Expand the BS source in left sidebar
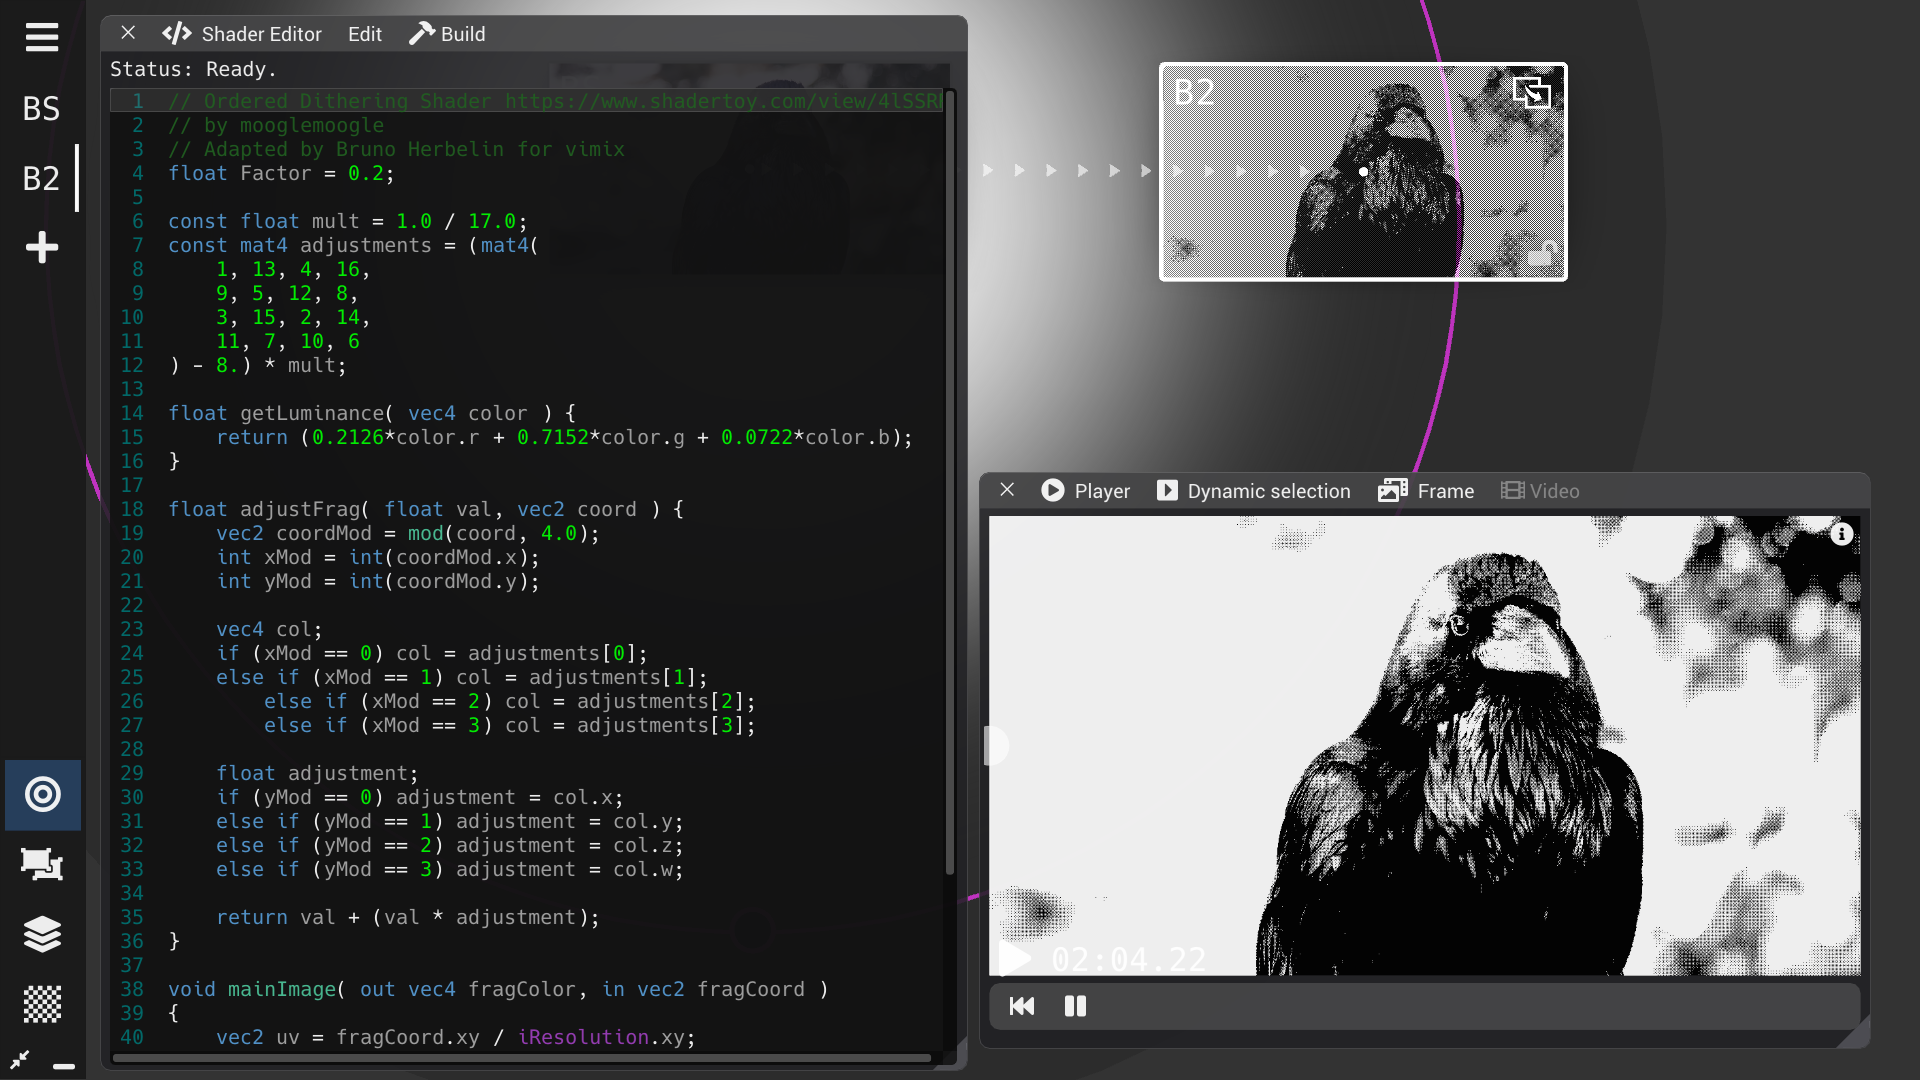1920x1080 pixels. tap(41, 109)
